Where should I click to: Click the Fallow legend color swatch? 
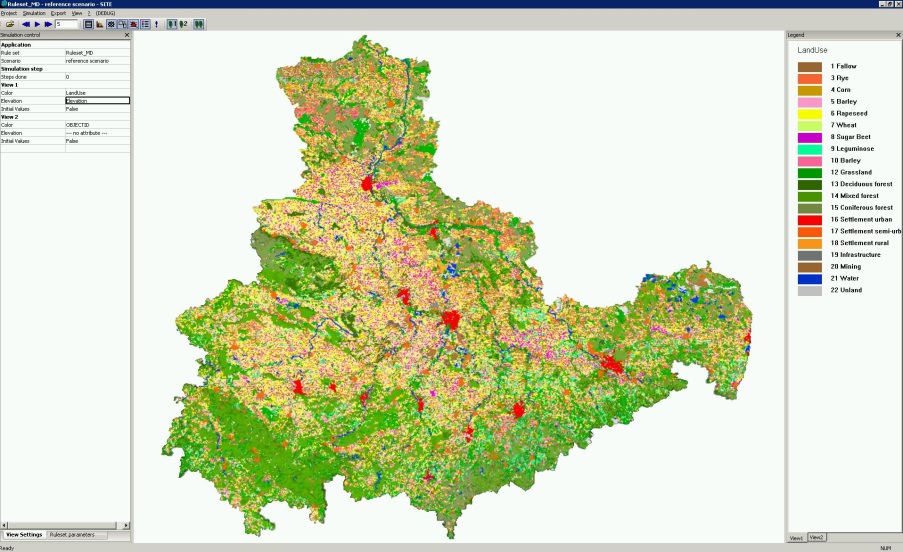810,67
